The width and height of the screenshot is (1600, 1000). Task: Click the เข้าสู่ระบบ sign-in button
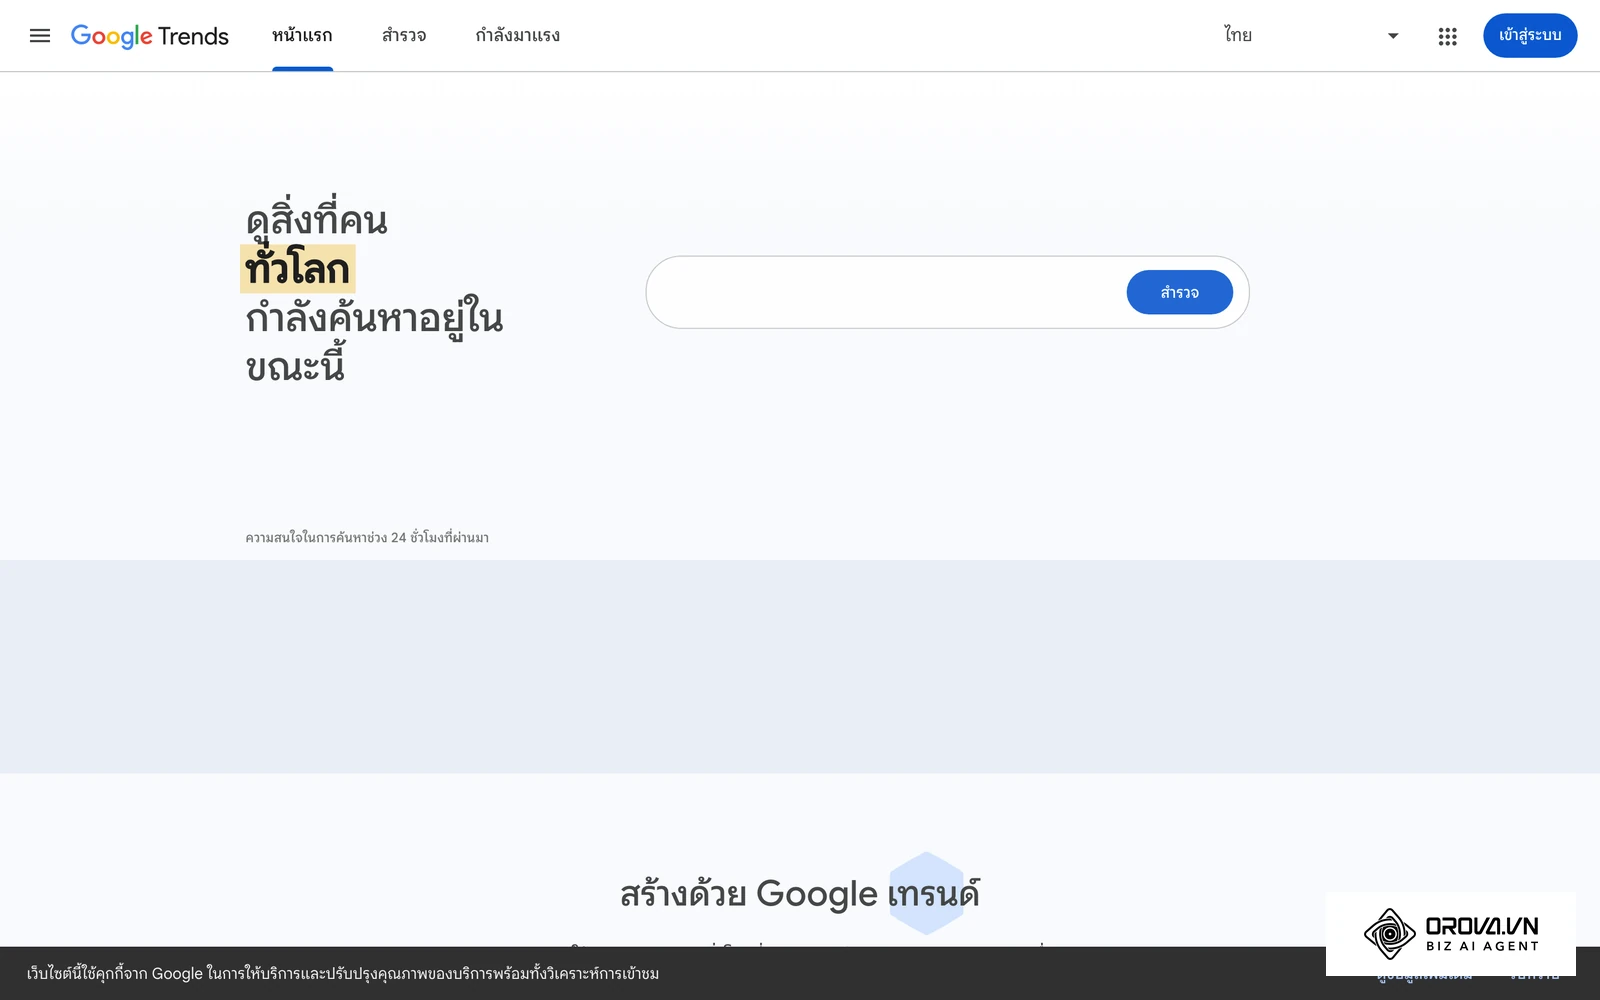(x=1530, y=36)
